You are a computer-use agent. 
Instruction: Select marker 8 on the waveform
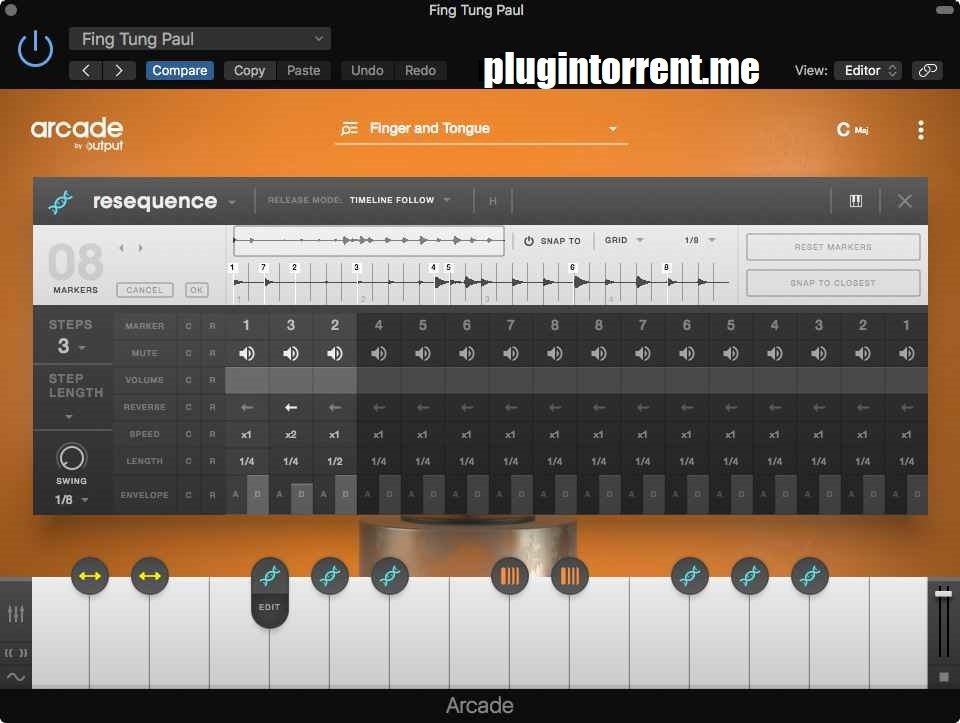tap(666, 268)
